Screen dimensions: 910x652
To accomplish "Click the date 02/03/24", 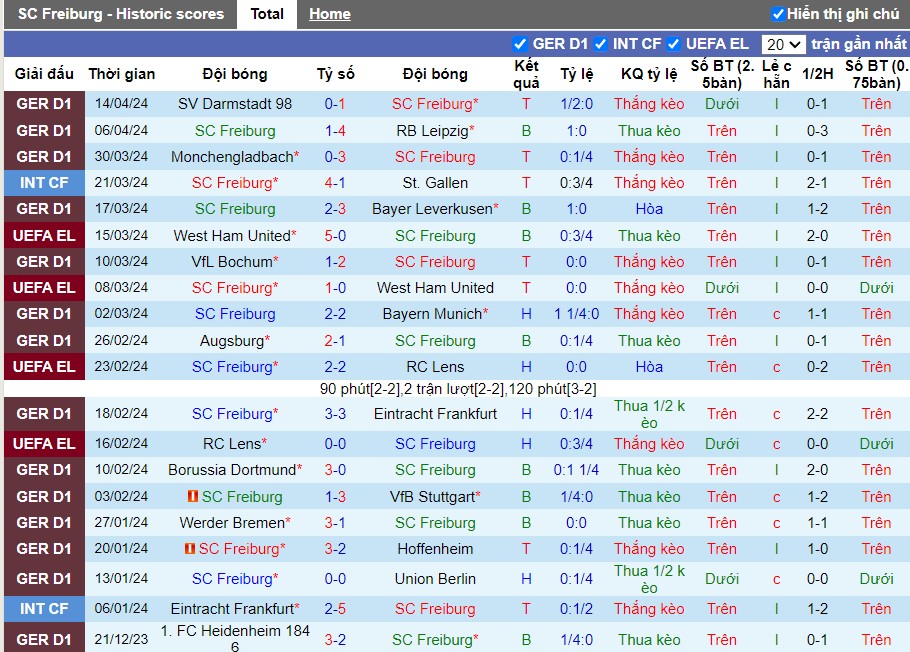I will [x=121, y=314].
